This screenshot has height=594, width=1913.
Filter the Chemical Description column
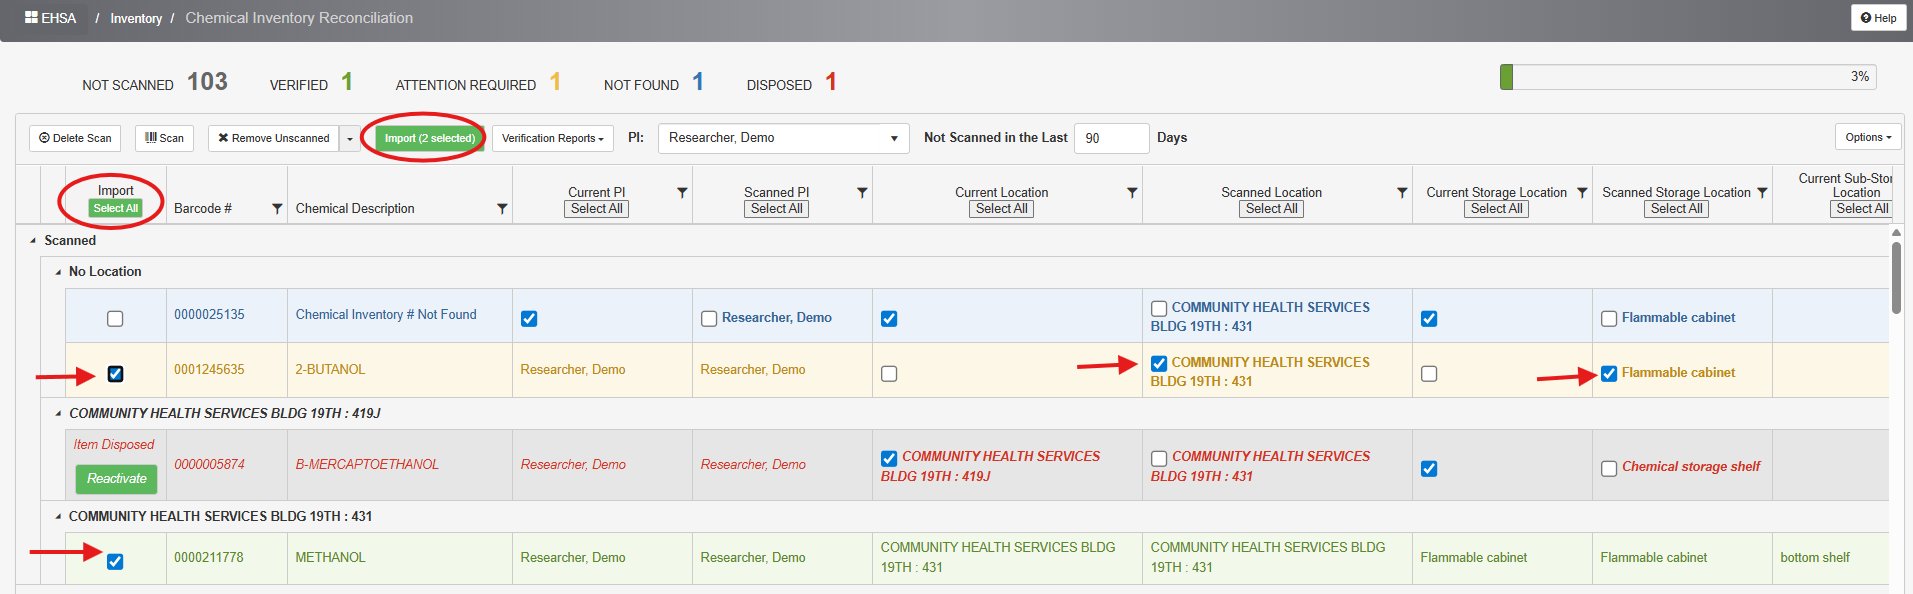[502, 209]
